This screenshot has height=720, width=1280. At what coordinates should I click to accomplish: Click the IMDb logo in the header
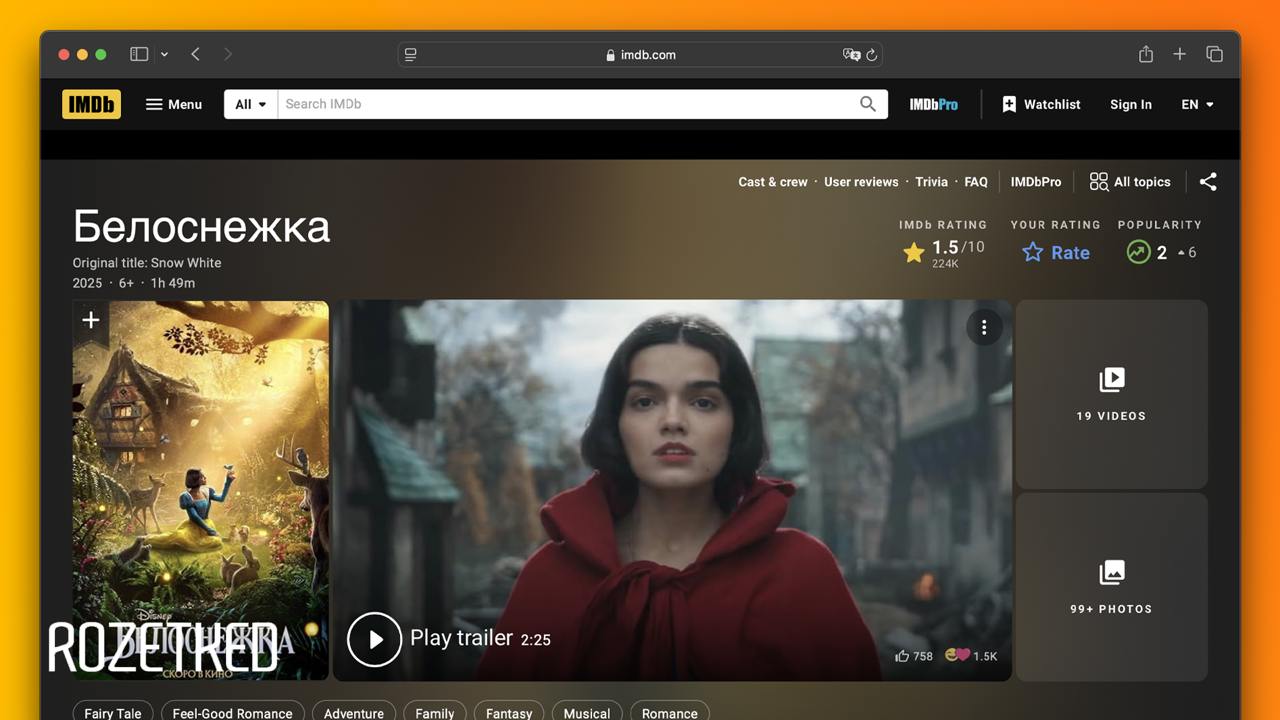point(91,104)
